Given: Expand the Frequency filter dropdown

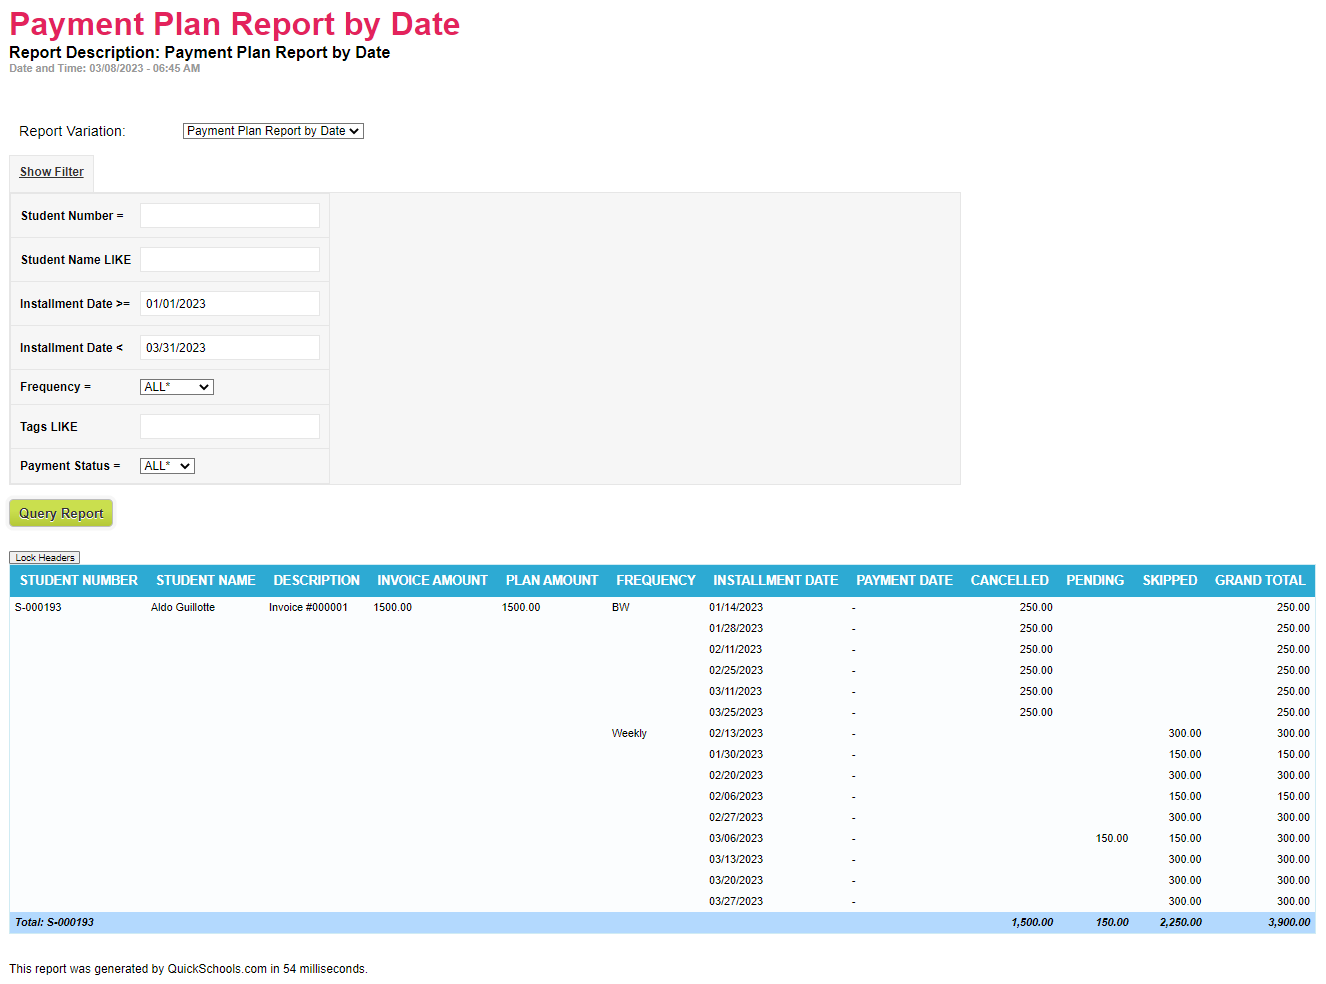Looking at the screenshot, I should (176, 387).
